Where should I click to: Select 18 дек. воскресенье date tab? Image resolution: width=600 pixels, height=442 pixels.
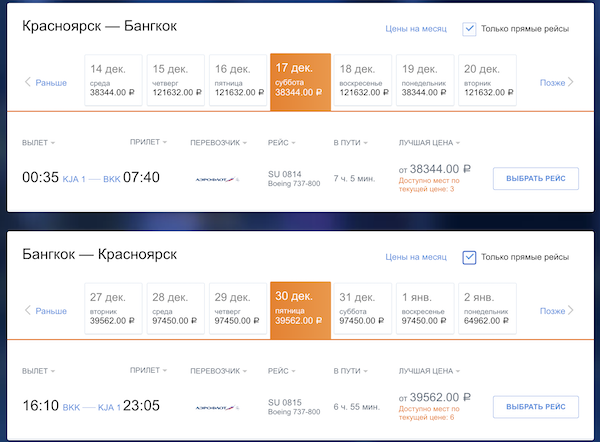(361, 80)
